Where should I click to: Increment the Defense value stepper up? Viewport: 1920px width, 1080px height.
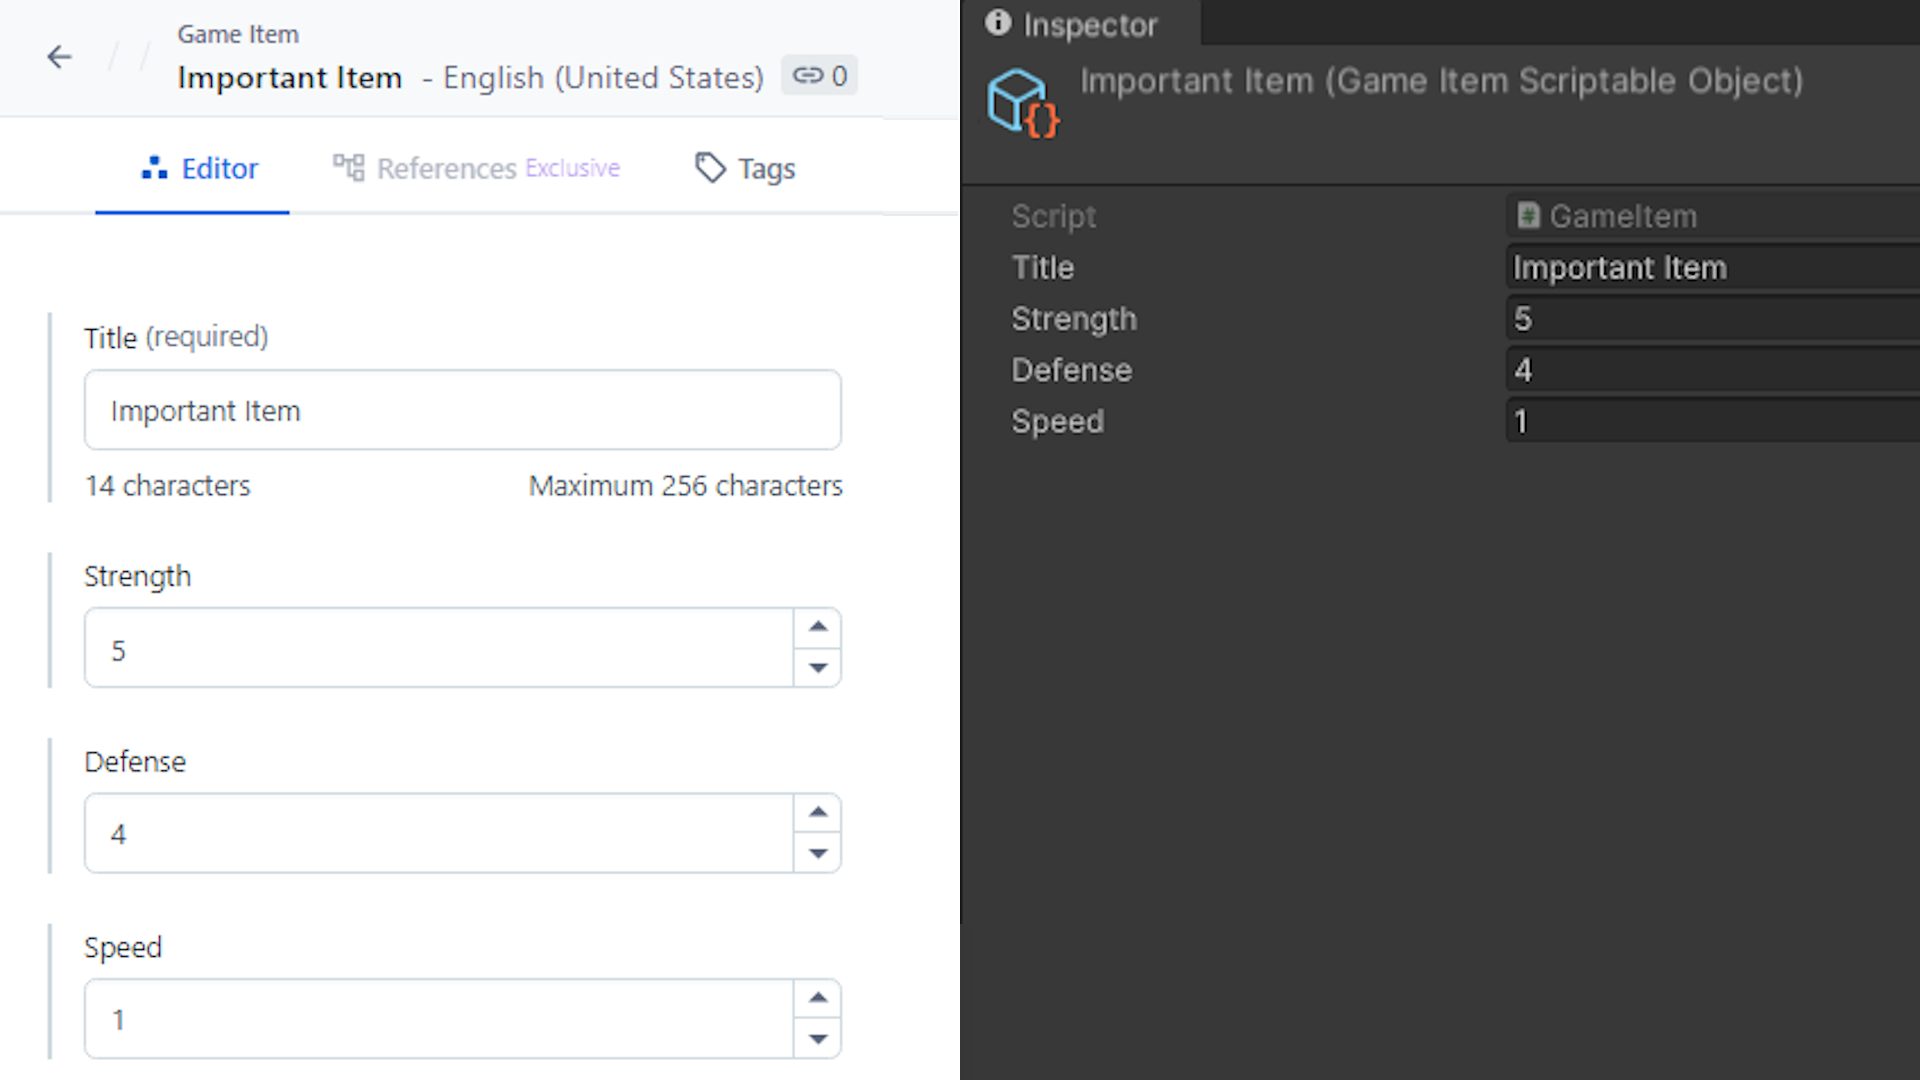818,811
